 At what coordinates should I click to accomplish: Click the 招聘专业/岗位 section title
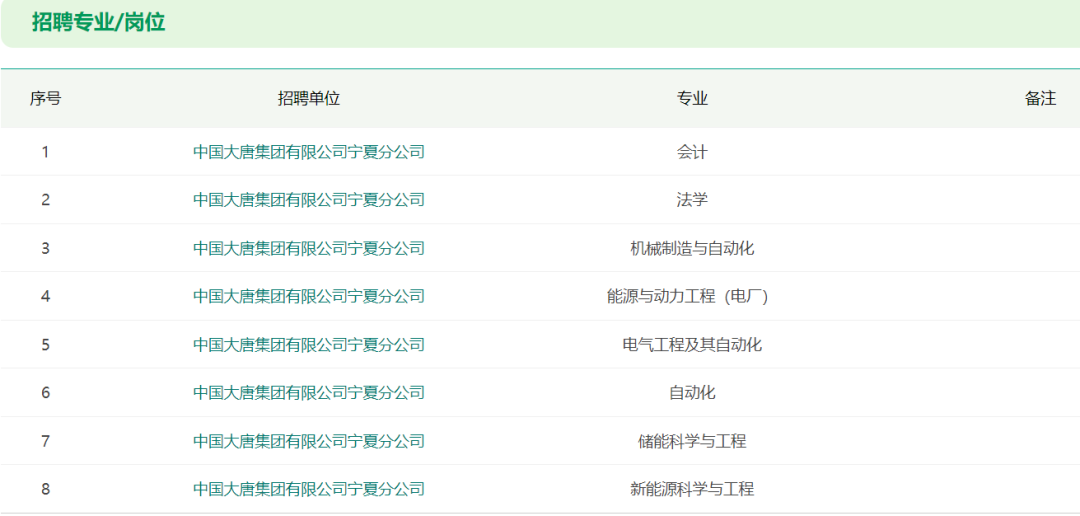coord(98,22)
